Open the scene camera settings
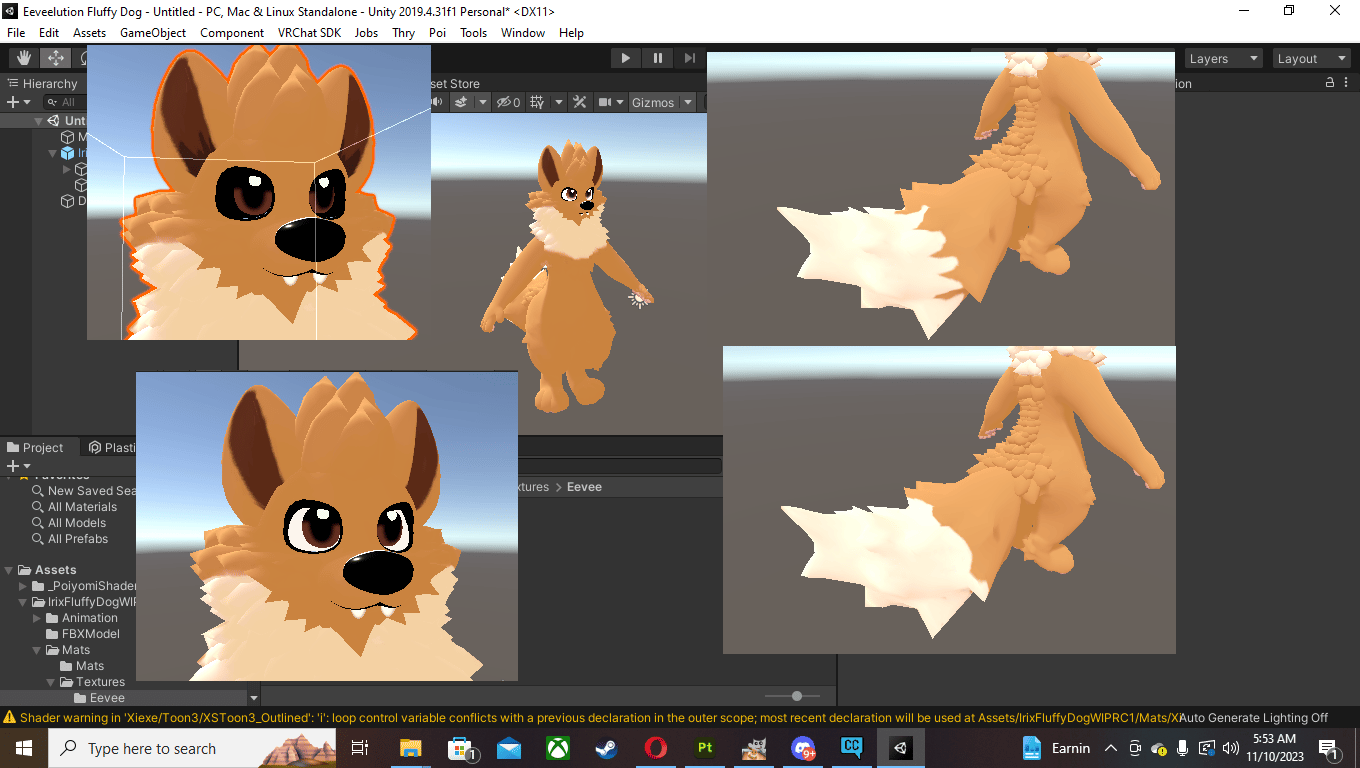Viewport: 1360px width, 768px height. [605, 102]
